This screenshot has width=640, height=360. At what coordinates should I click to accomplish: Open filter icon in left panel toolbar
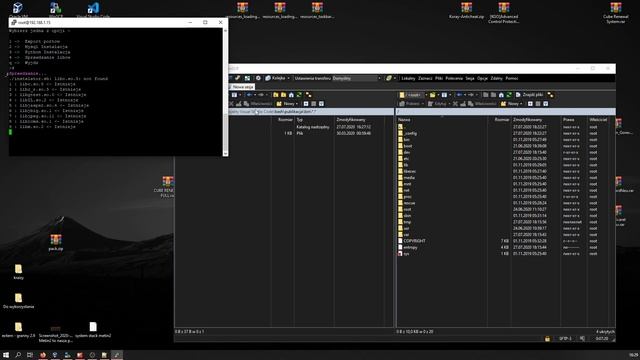coord(235,95)
